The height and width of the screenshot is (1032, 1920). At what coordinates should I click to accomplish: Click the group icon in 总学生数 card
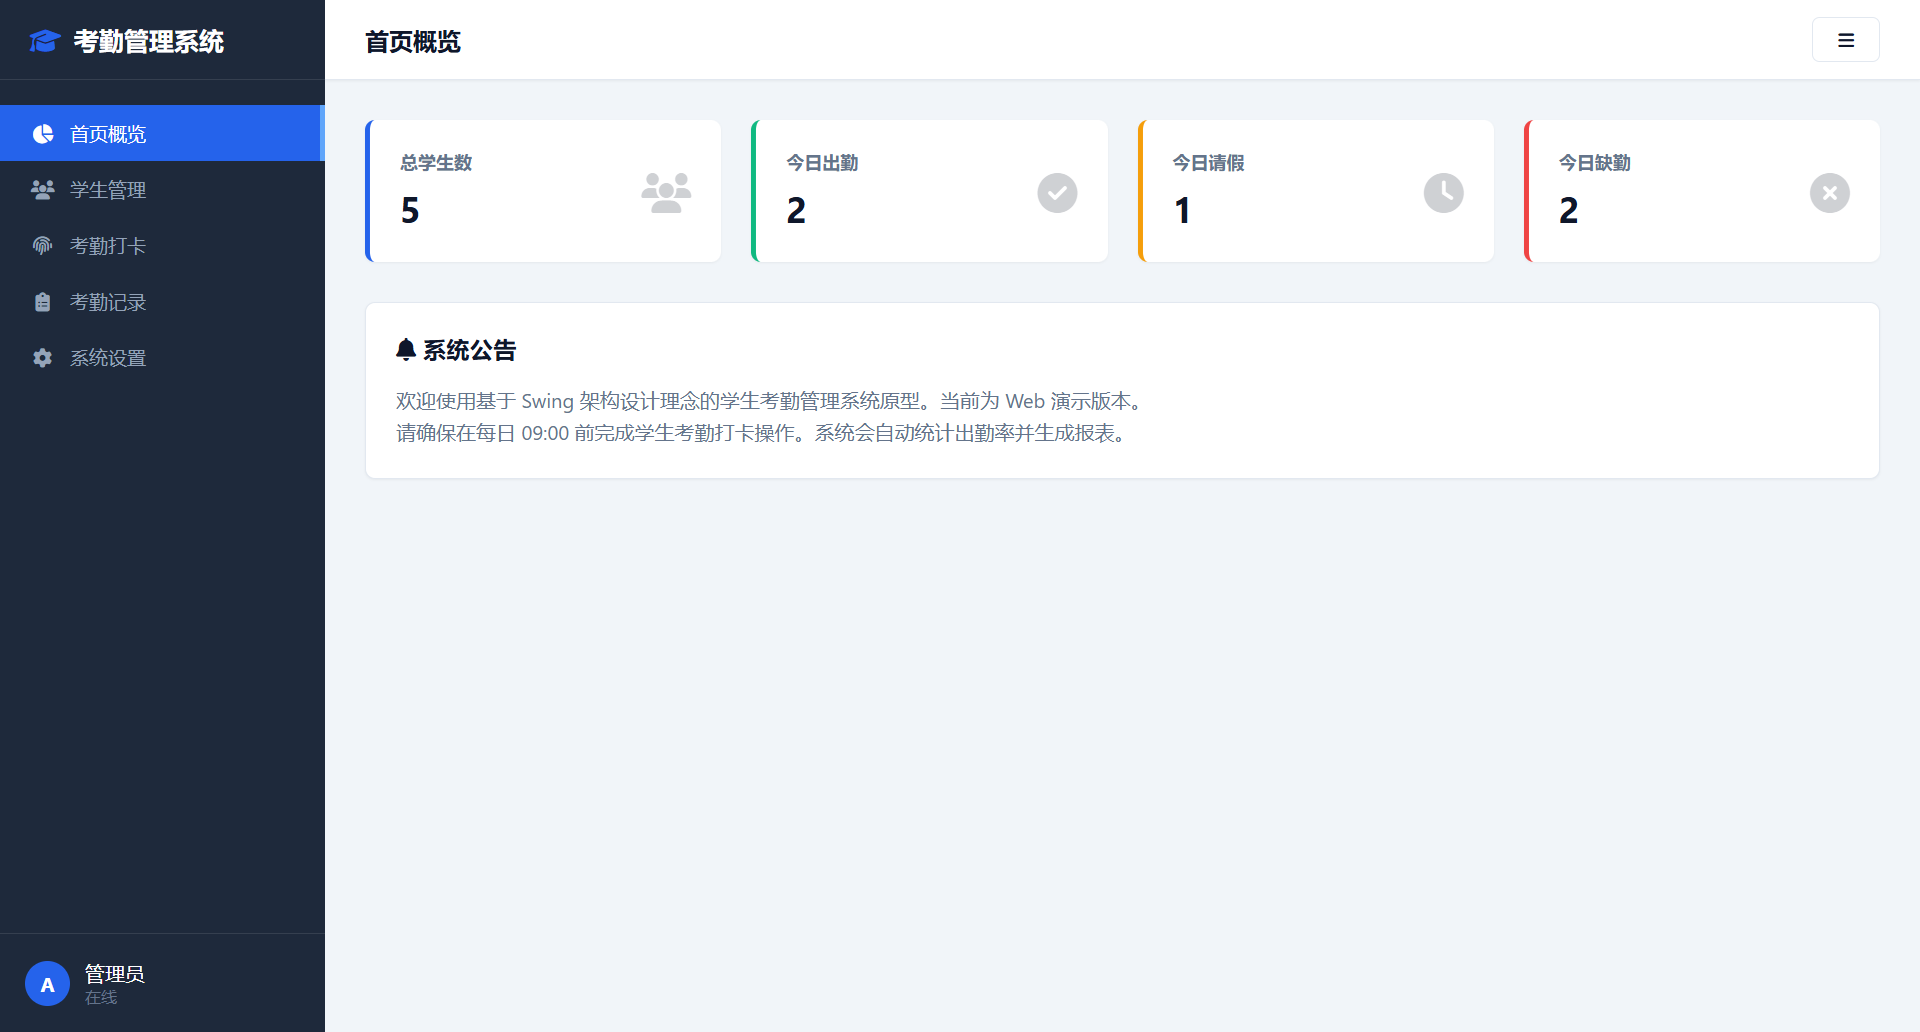coord(666,192)
